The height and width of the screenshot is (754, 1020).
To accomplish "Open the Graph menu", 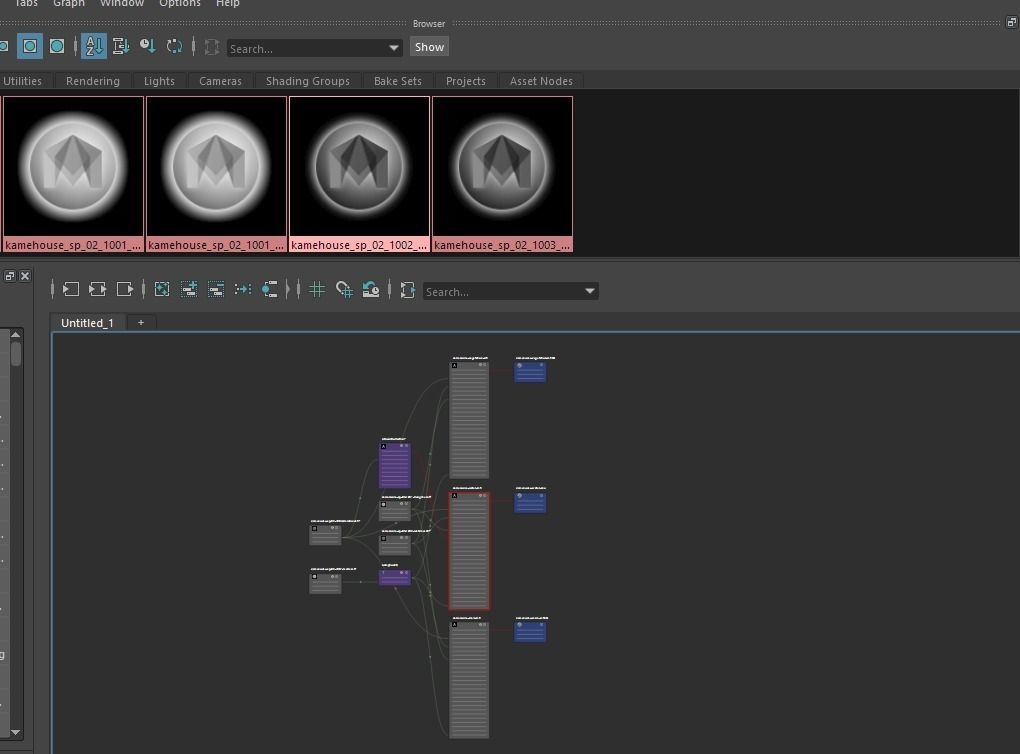I will click(x=69, y=3).
